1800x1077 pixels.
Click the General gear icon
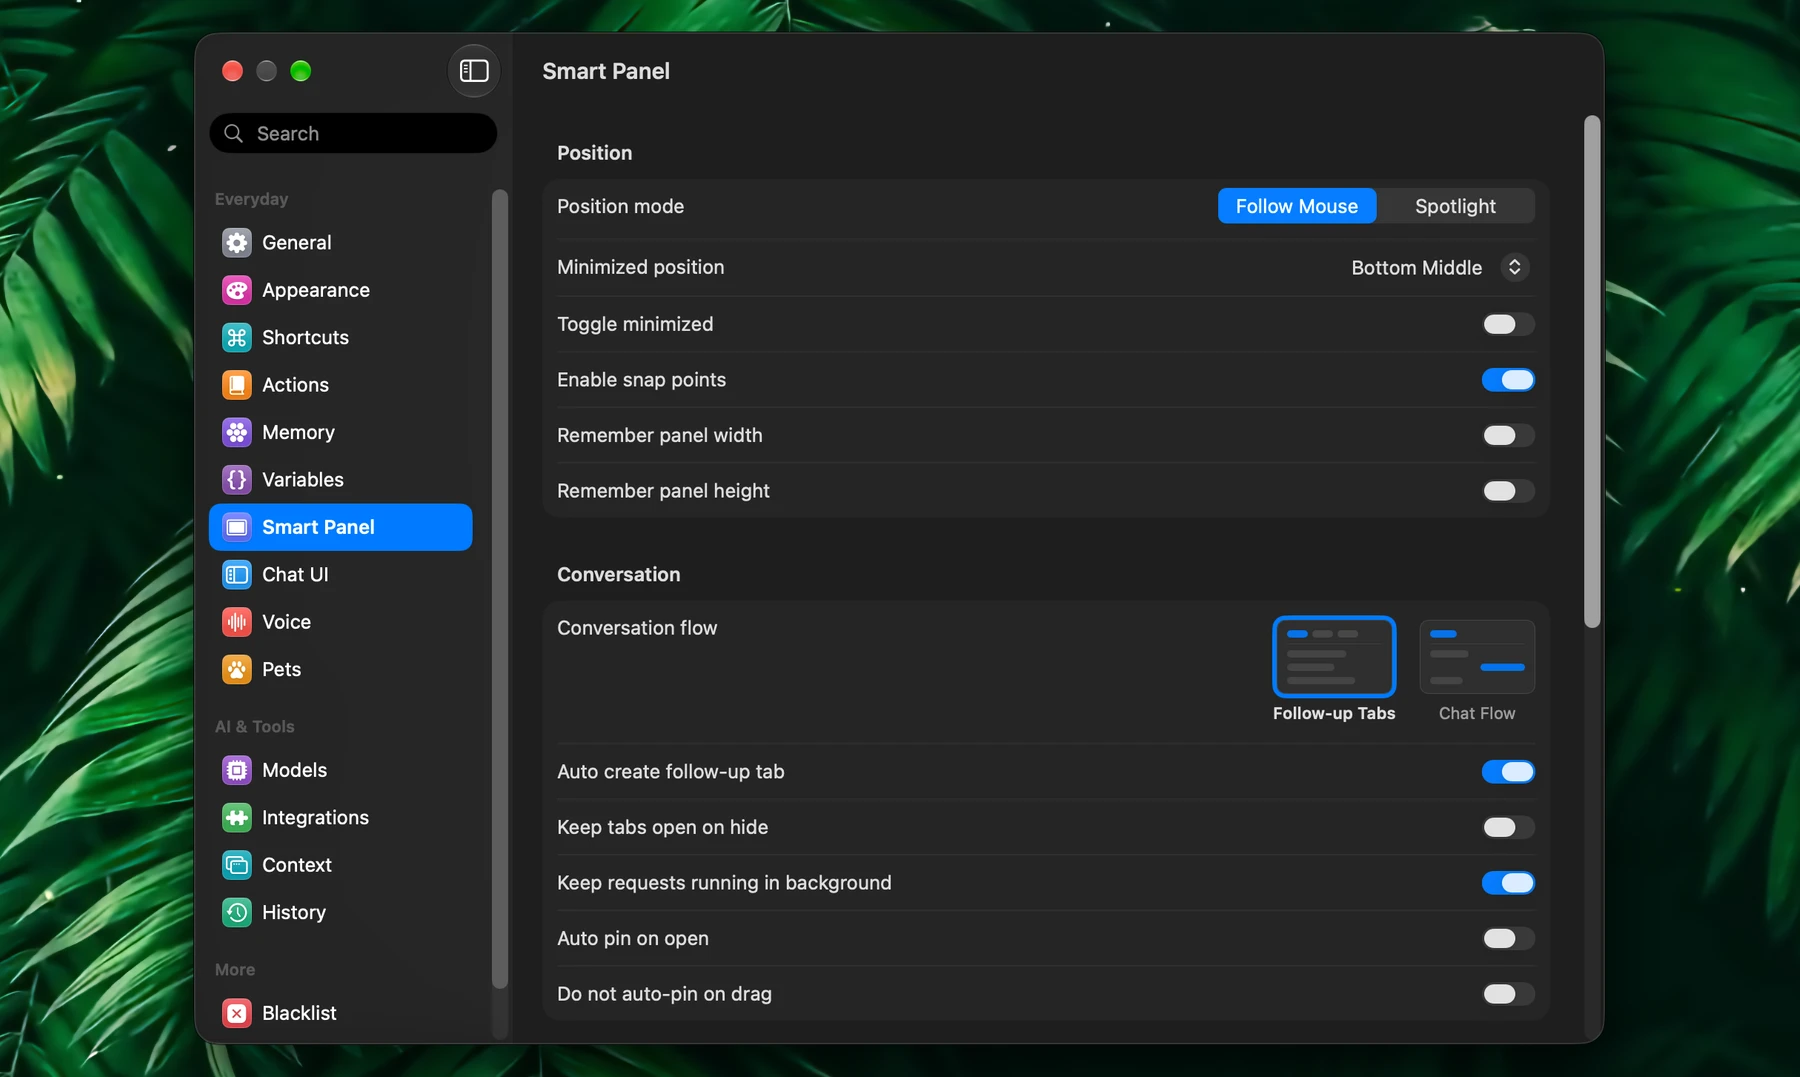[237, 242]
